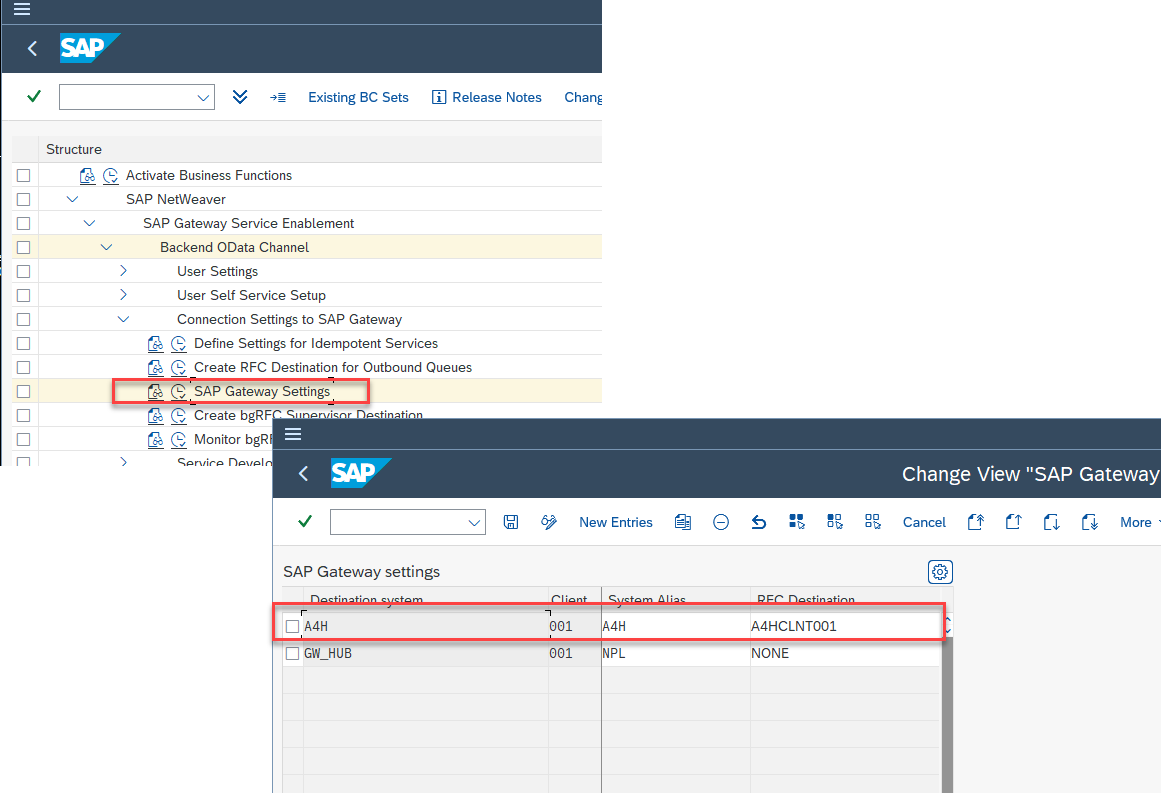Click the Previous Page icon
Image resolution: width=1161 pixels, height=793 pixels.
click(x=1014, y=522)
